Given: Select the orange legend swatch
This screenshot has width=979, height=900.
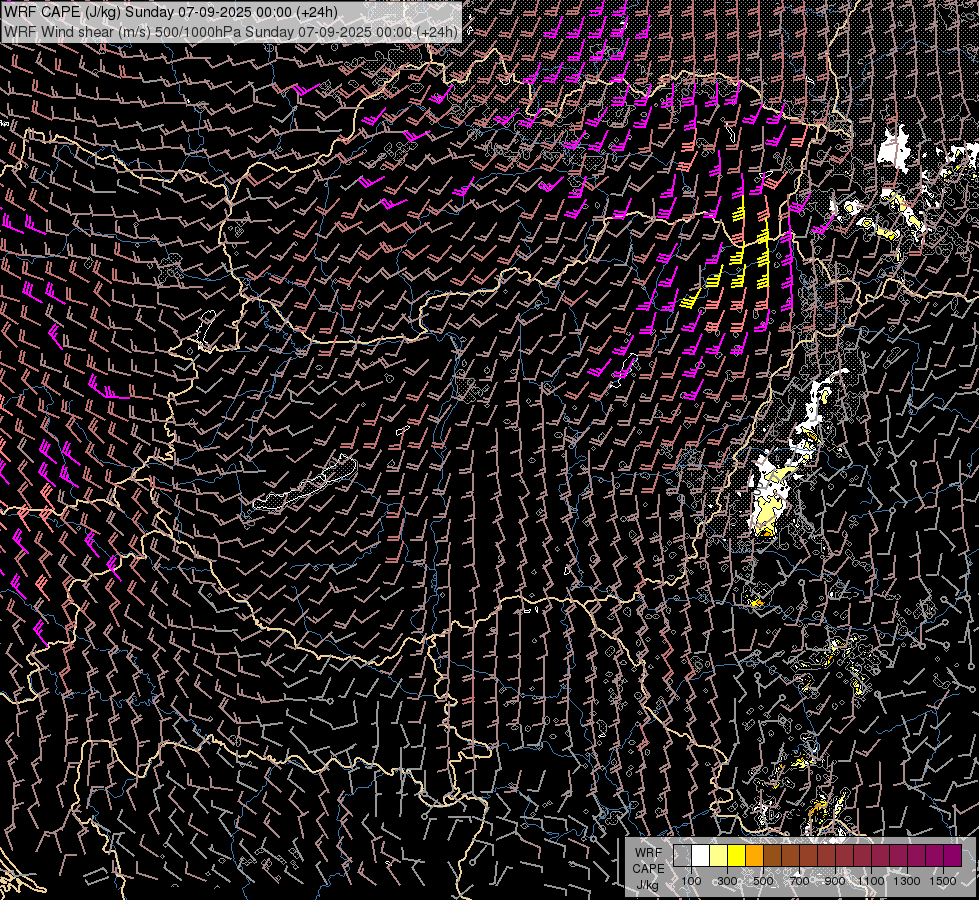Looking at the screenshot, I should pos(754,856).
